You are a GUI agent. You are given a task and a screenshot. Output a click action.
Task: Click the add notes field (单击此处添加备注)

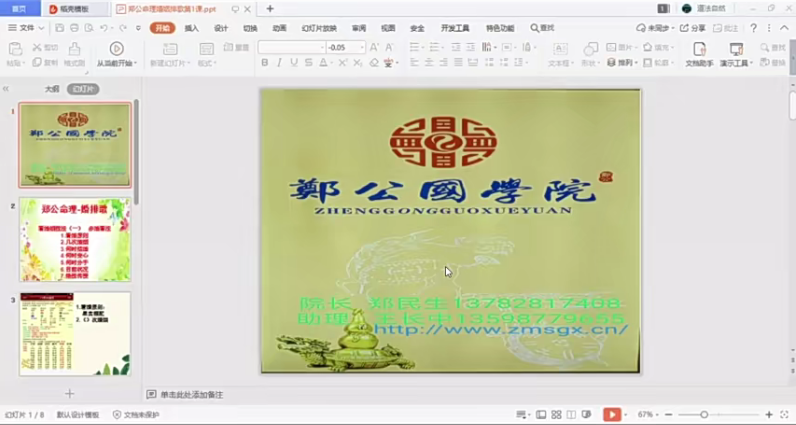[x=191, y=395]
